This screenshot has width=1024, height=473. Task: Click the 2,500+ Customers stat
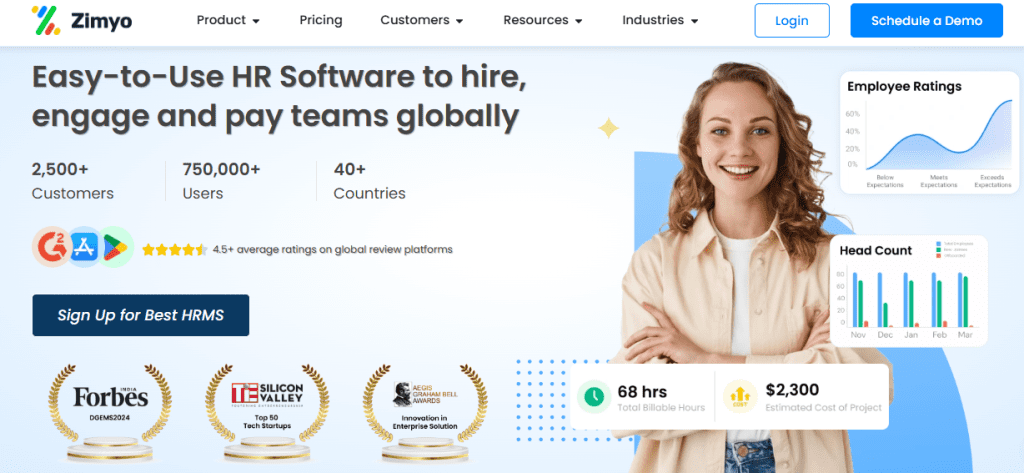pos(72,181)
